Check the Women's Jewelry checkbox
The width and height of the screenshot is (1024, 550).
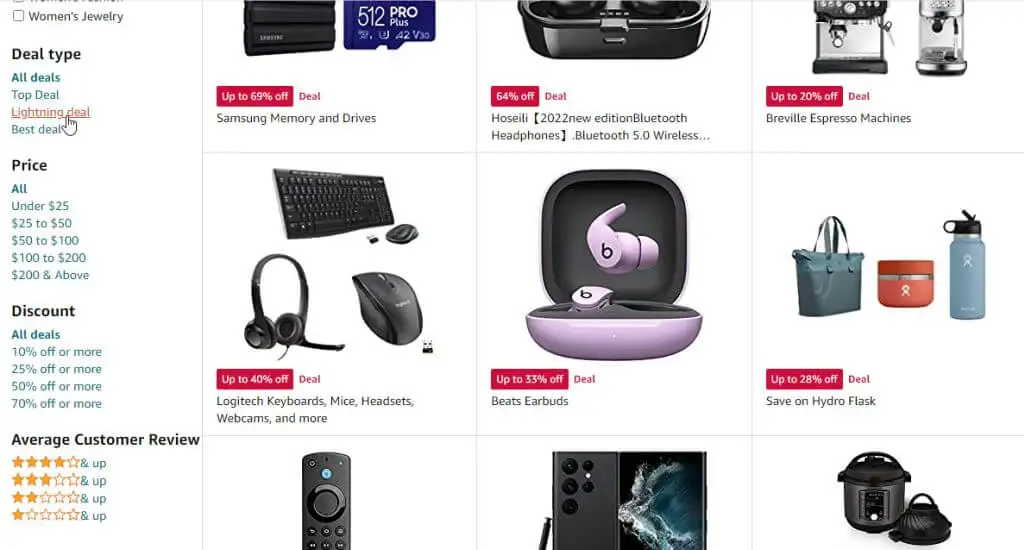coord(18,15)
